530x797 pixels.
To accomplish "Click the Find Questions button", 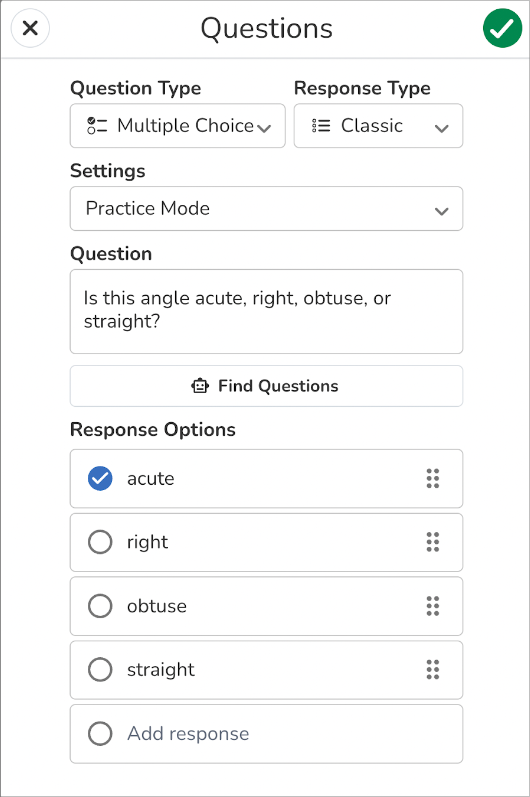I will (x=266, y=386).
